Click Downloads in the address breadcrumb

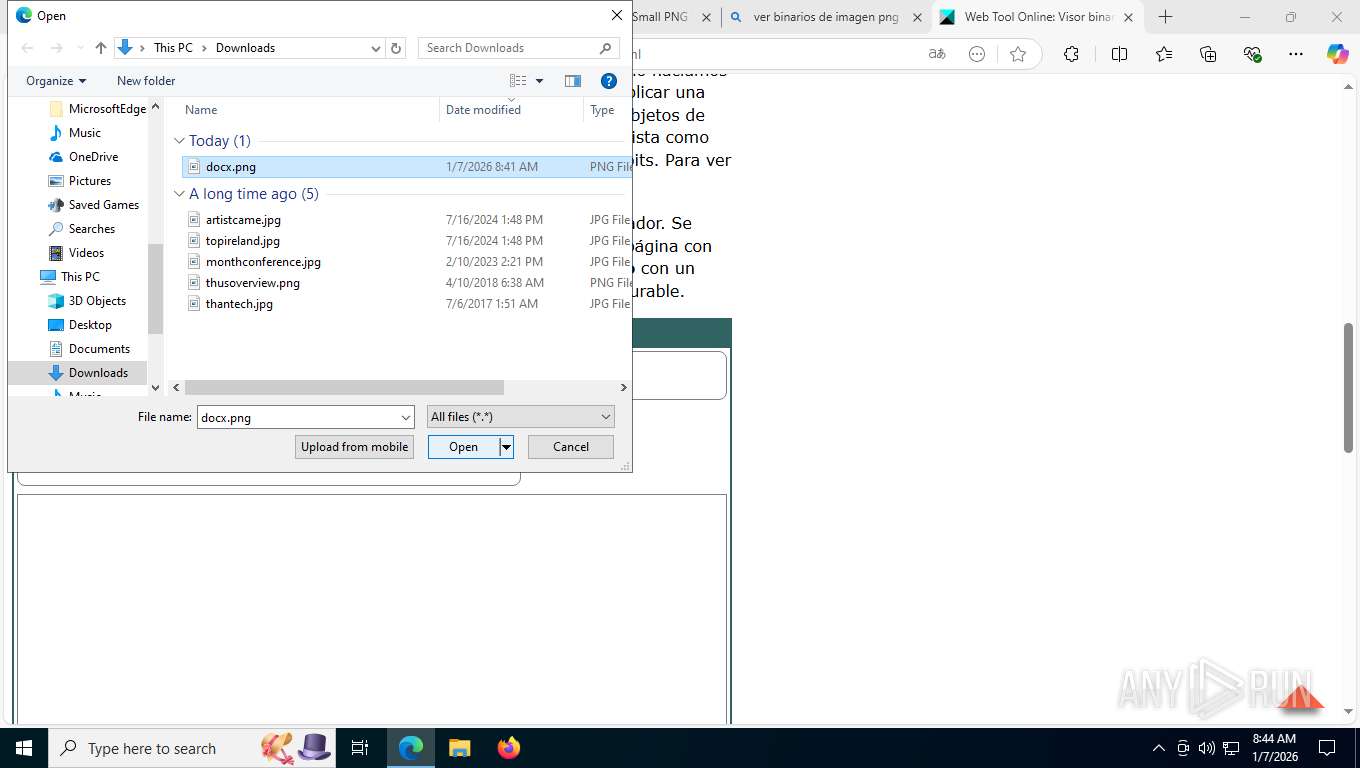245,48
